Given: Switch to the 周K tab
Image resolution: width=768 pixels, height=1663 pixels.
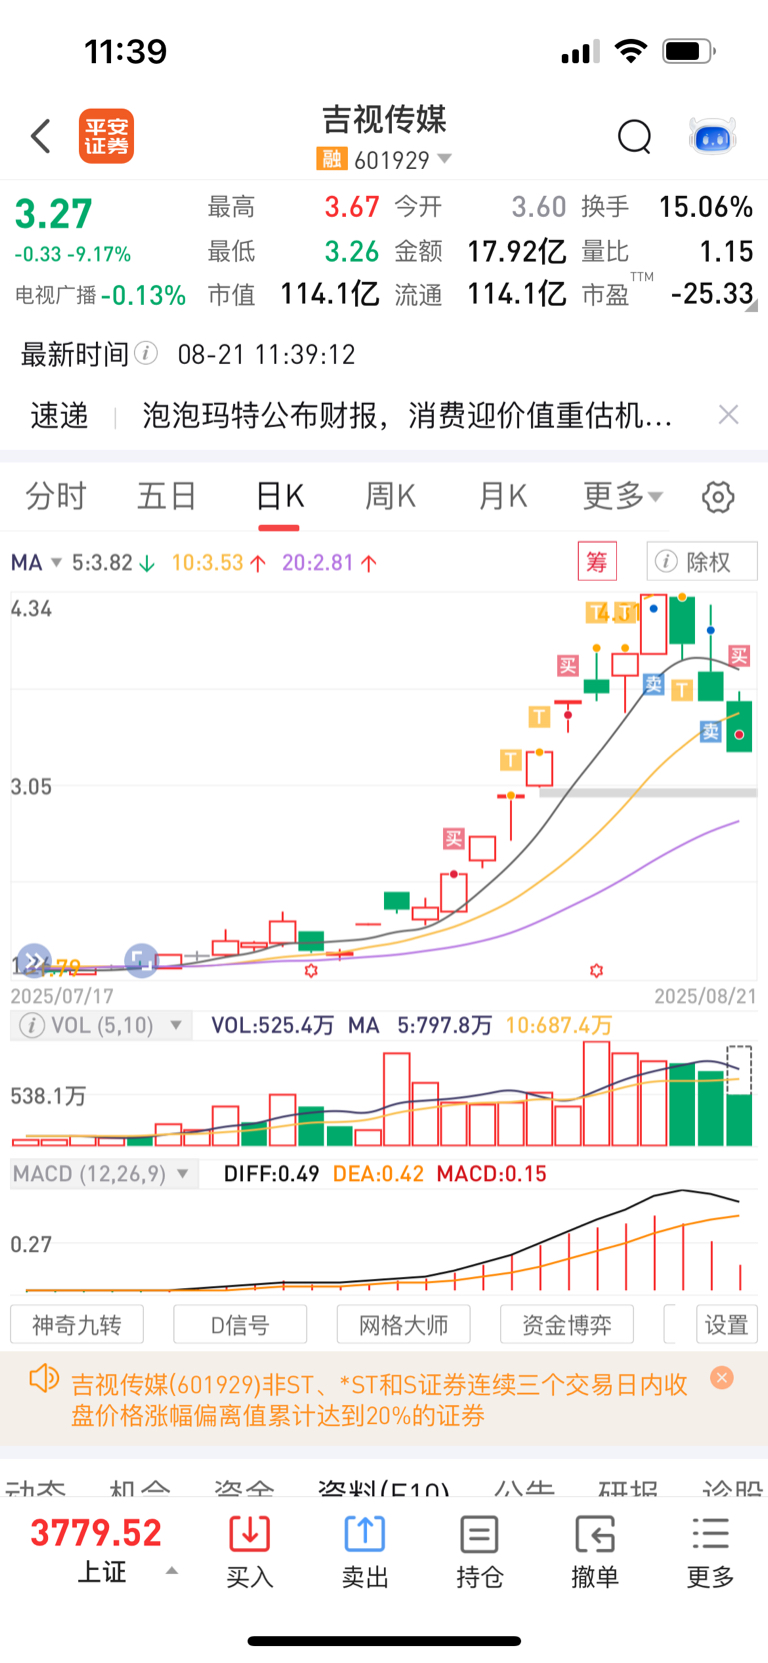Looking at the screenshot, I should (390, 496).
